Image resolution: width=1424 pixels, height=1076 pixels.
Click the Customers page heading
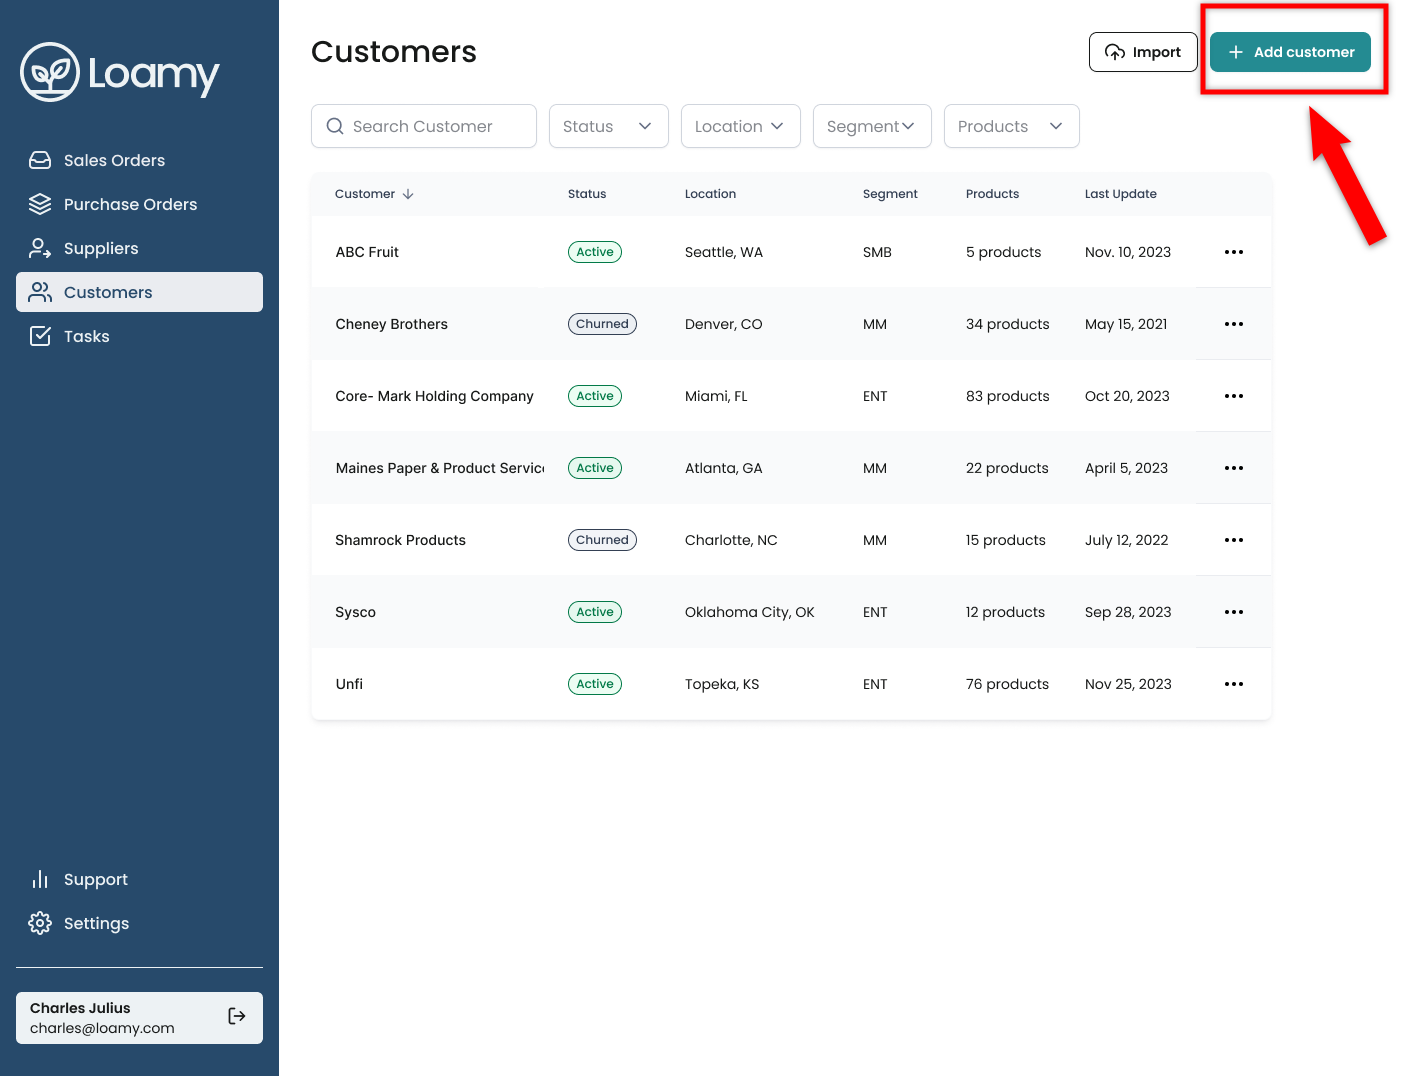tap(394, 52)
